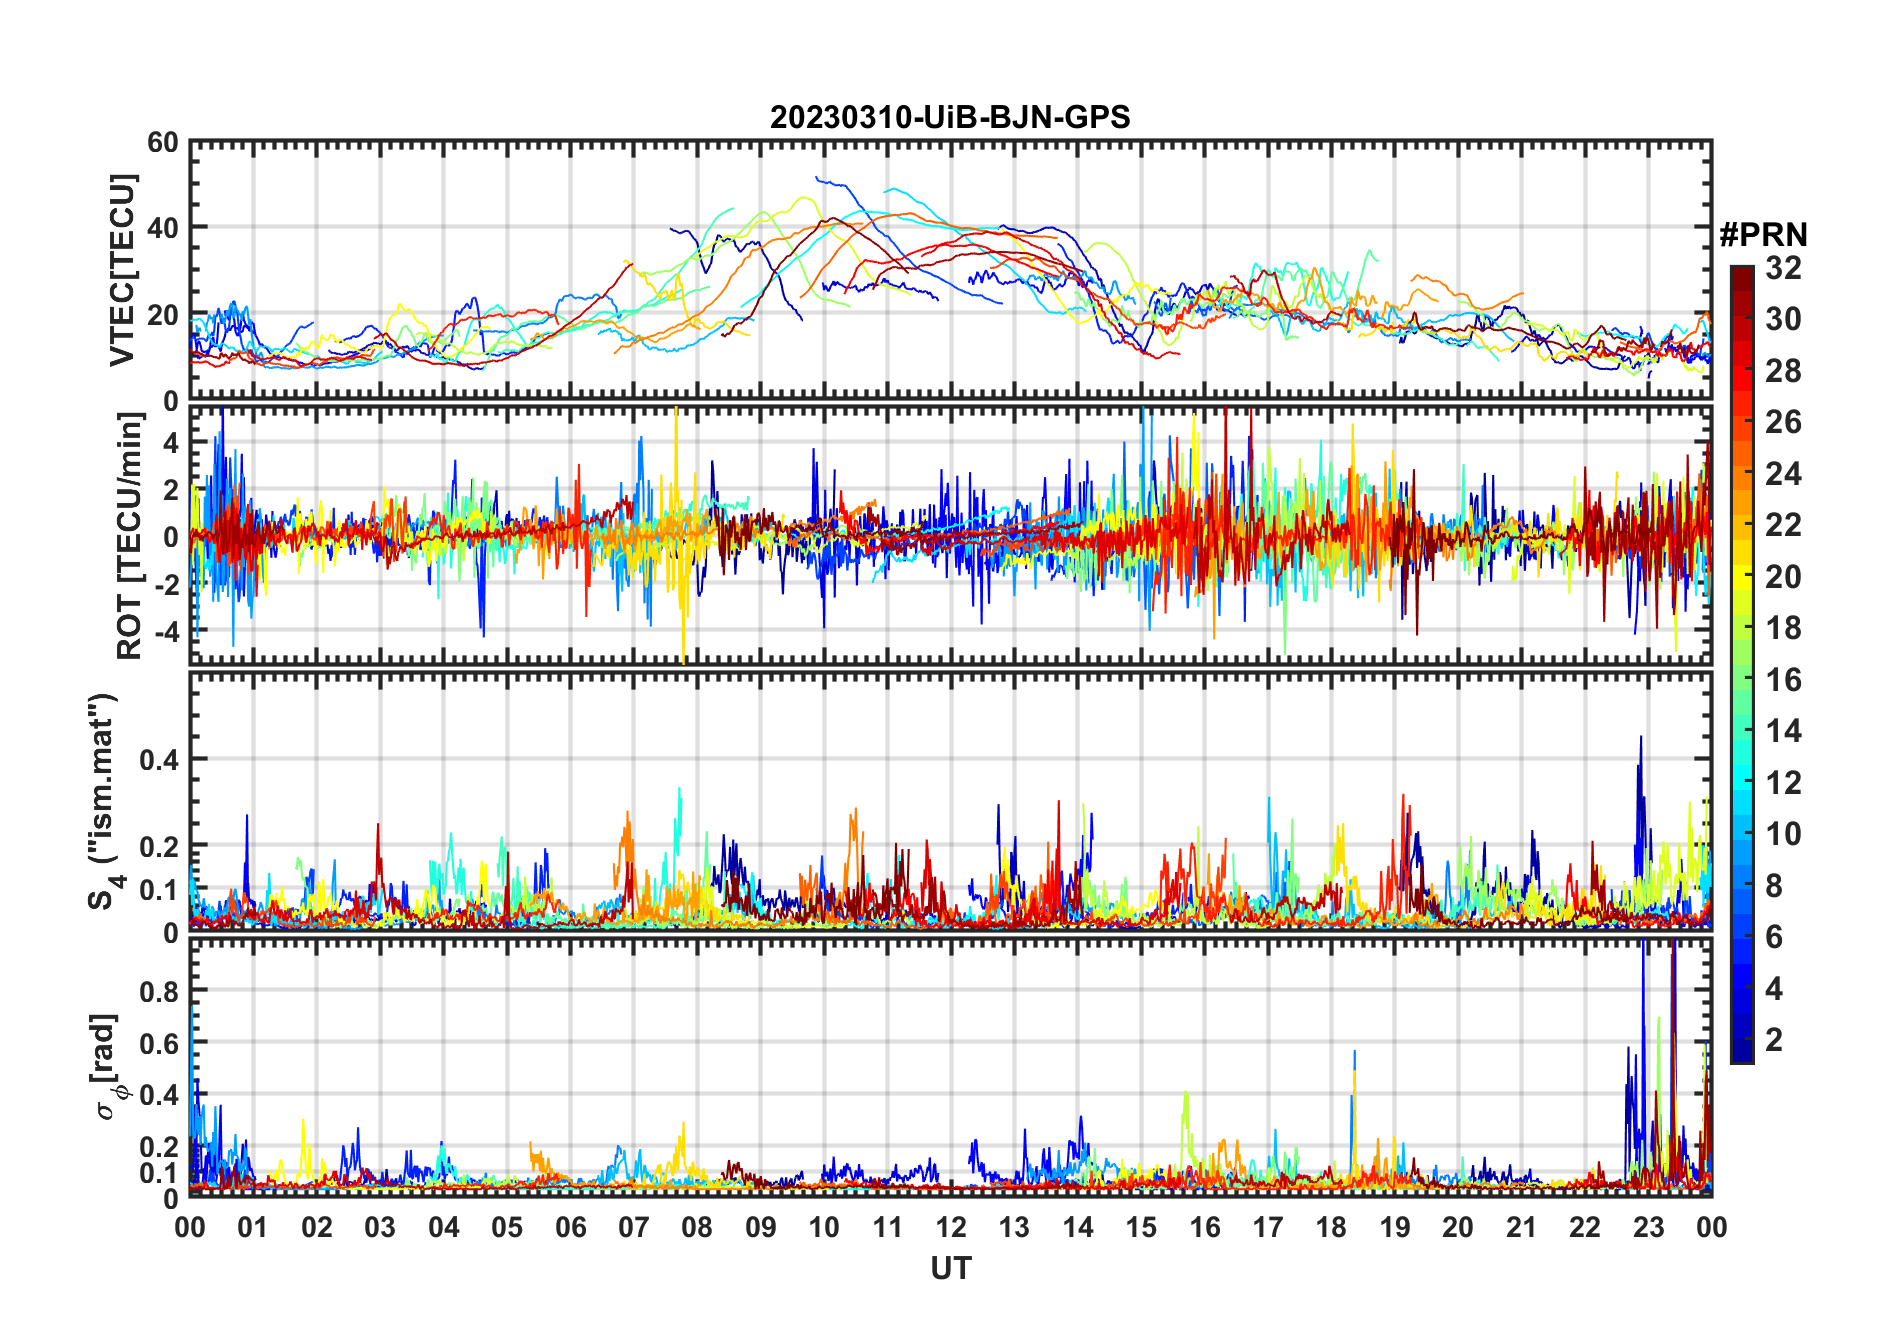Click the 30 label on PRN colorbar
1902x1330 pixels.
pos(1783,319)
